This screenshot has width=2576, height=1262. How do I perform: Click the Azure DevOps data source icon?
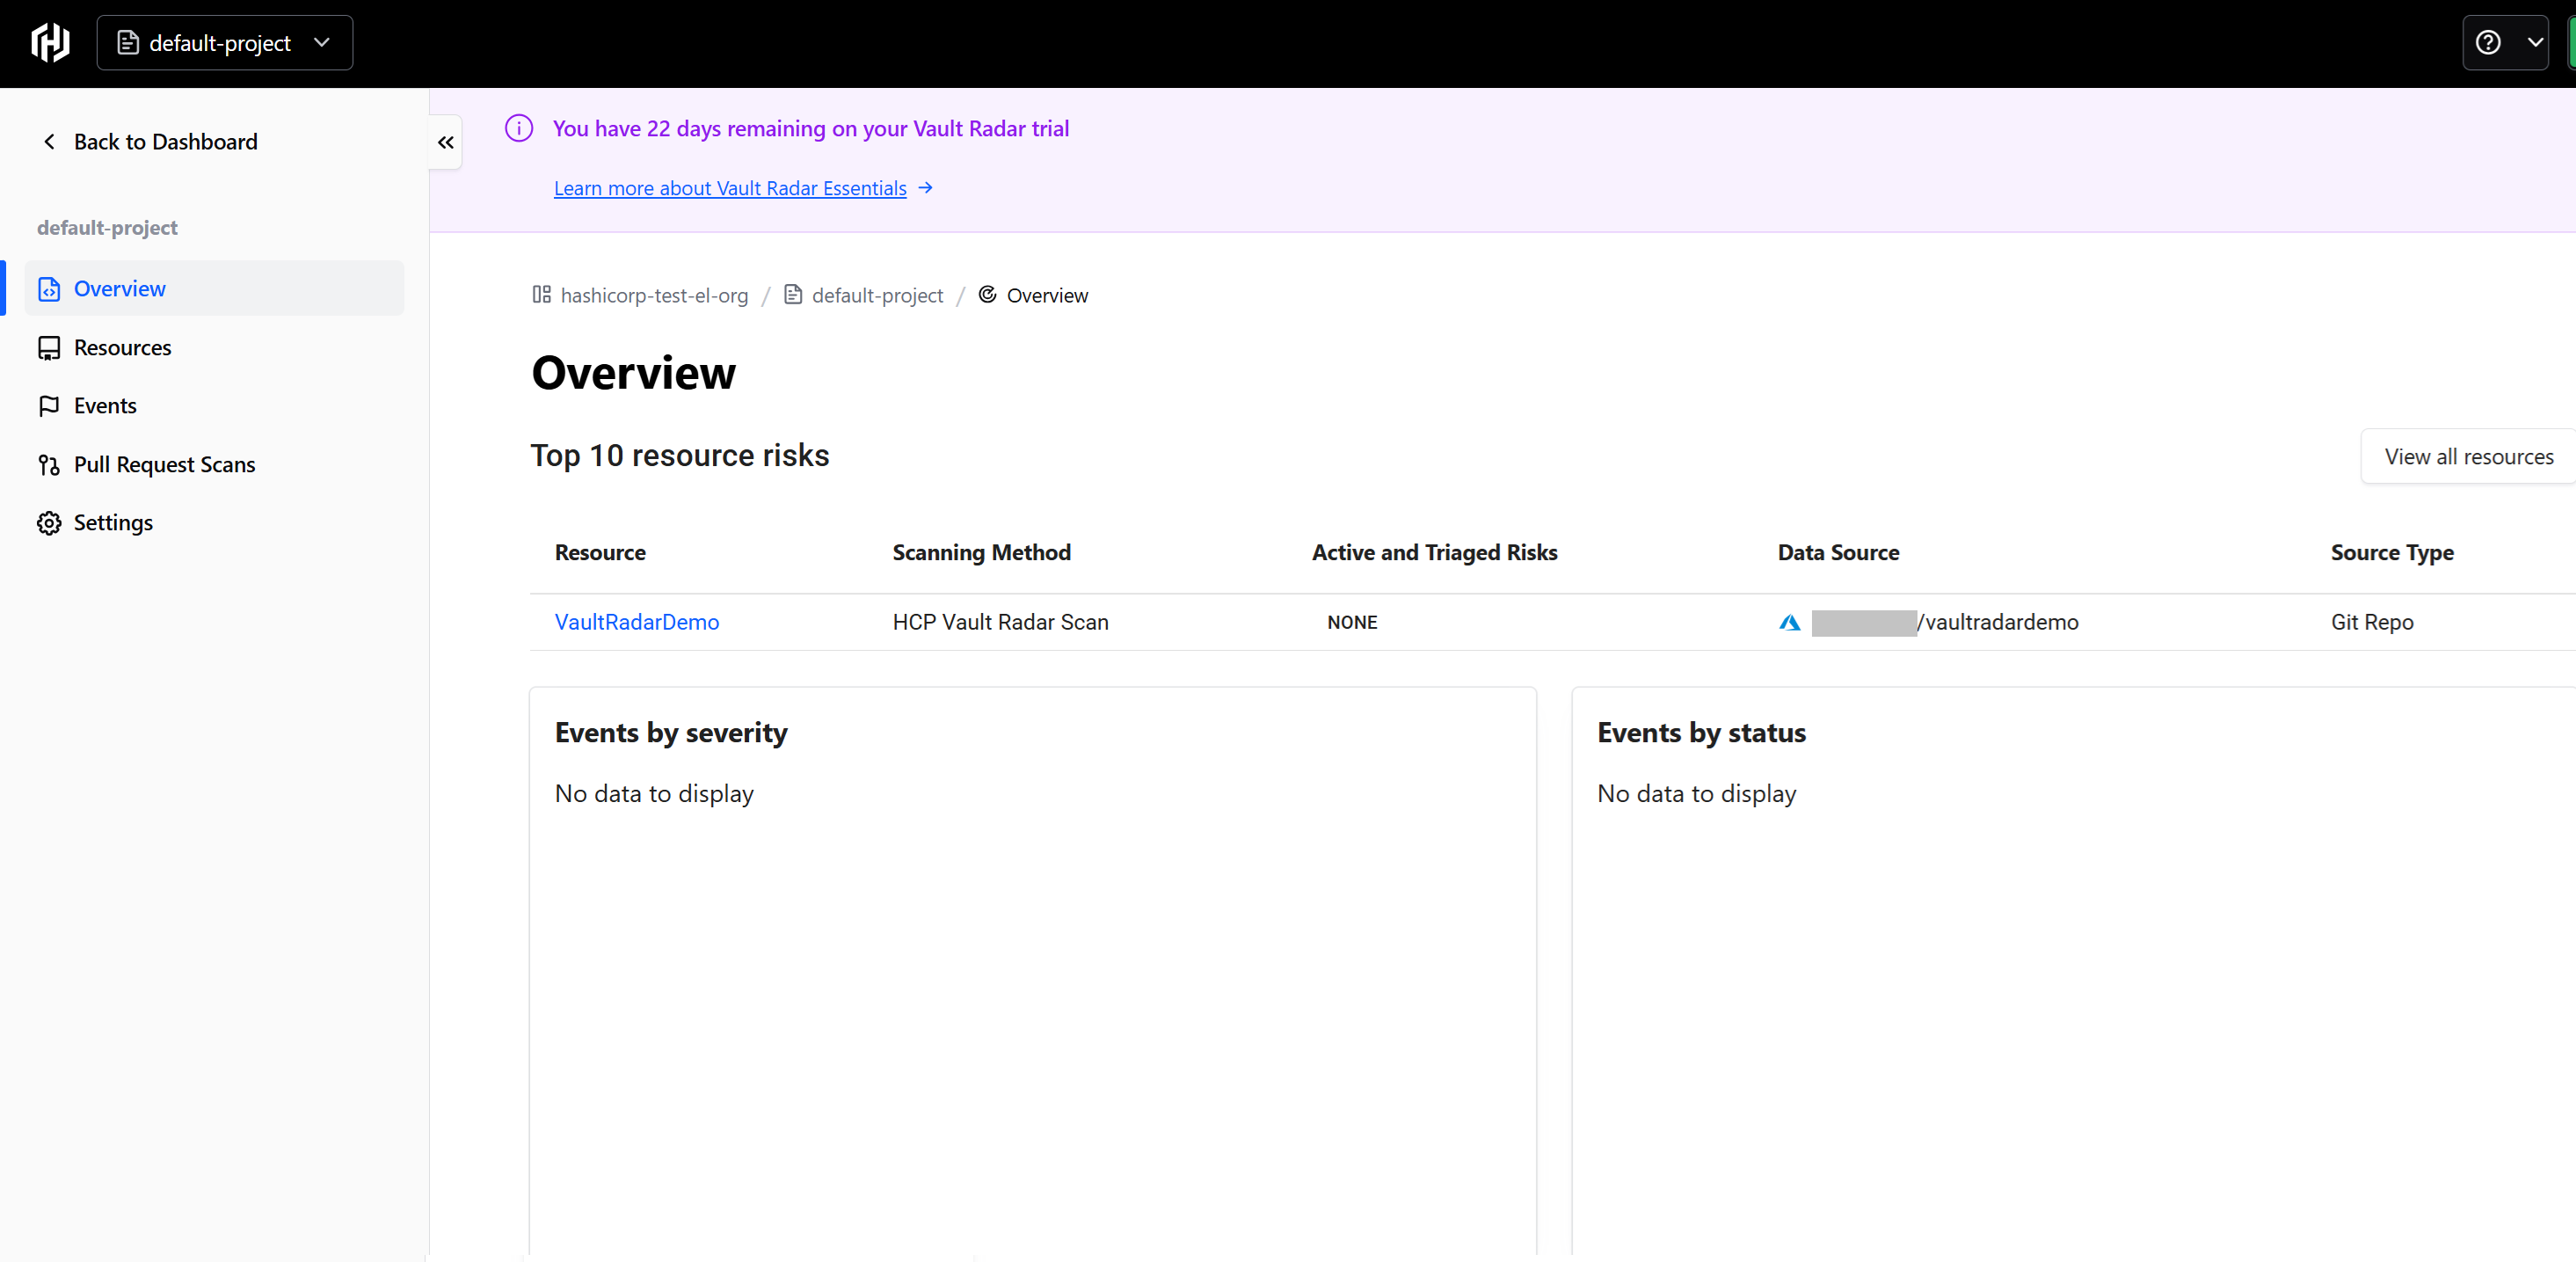coord(1789,623)
